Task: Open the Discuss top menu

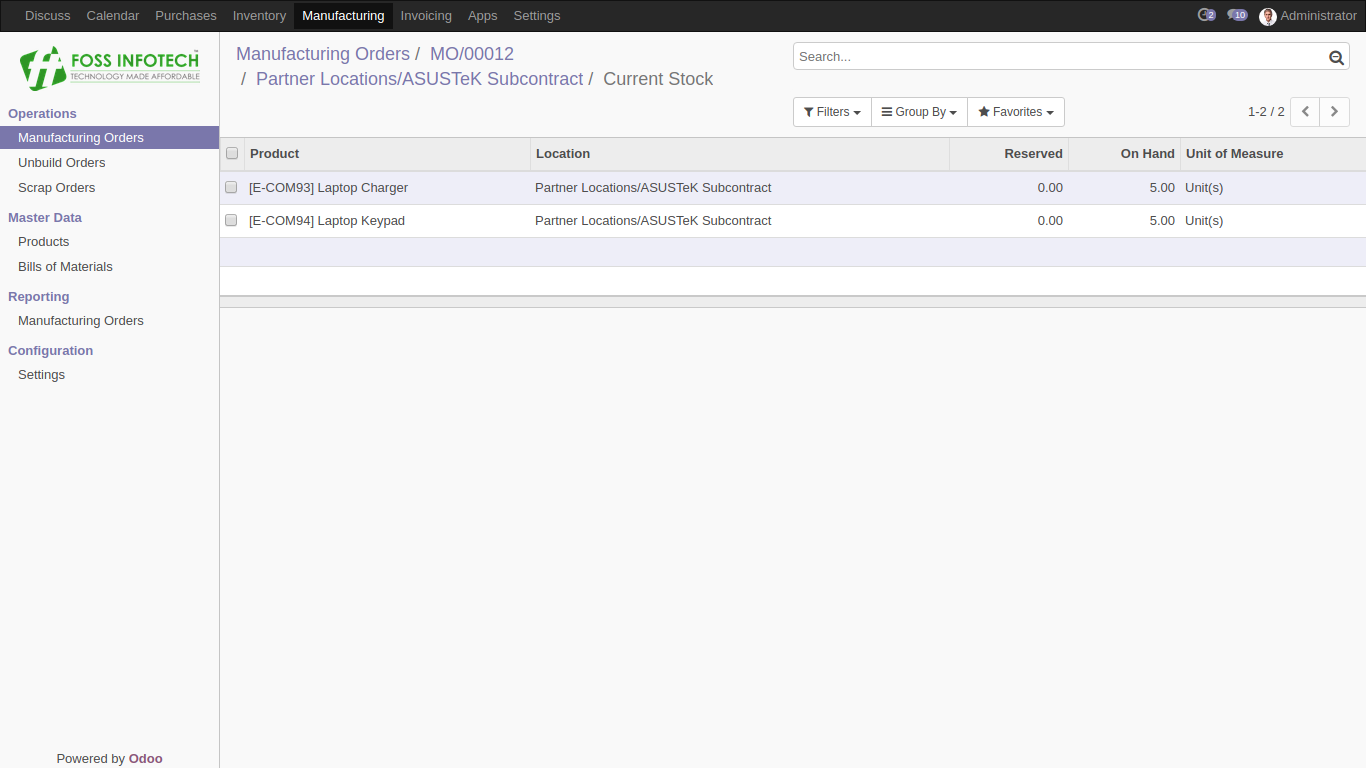Action: [x=48, y=16]
